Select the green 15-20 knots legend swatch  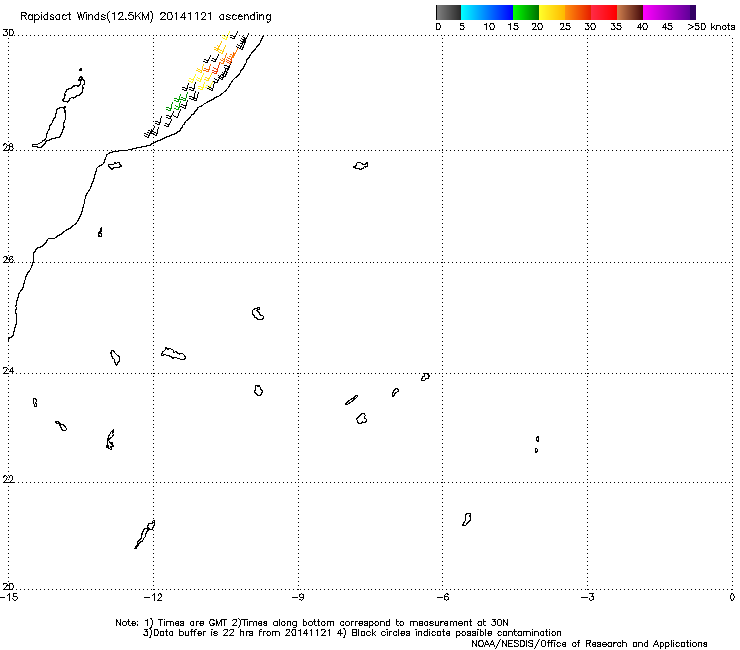[526, 12]
